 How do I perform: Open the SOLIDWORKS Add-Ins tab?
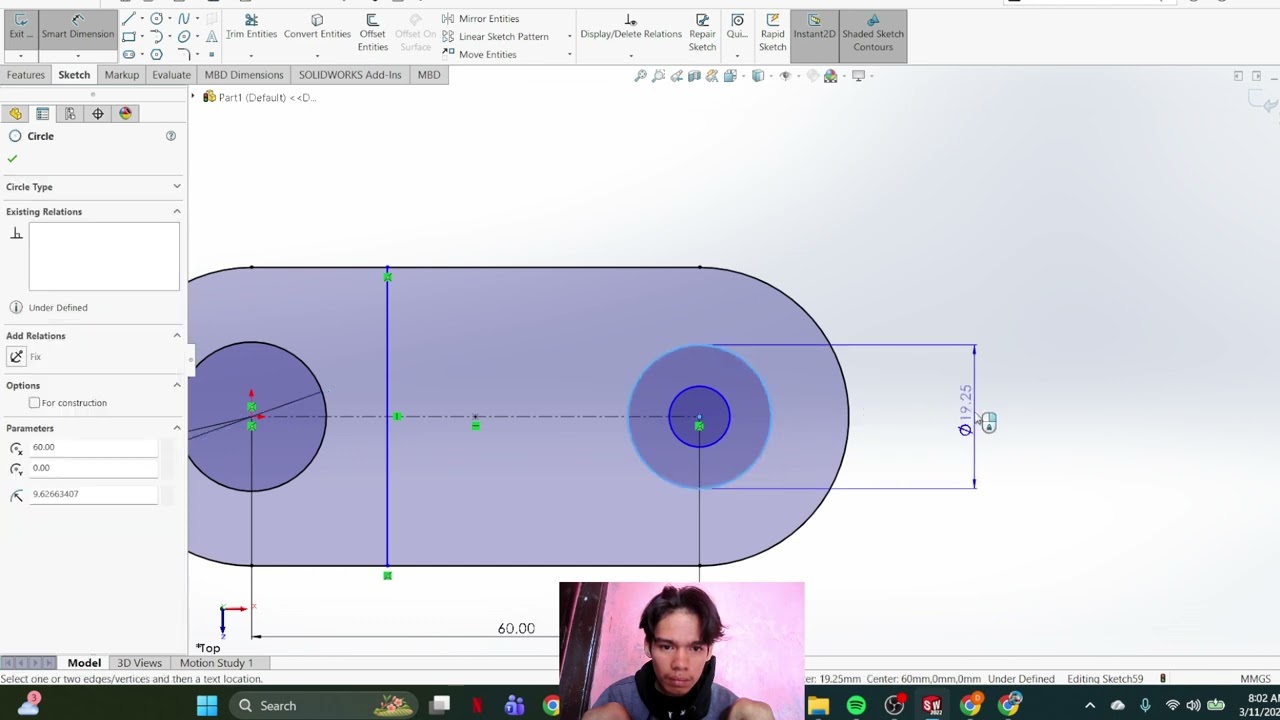(x=350, y=75)
